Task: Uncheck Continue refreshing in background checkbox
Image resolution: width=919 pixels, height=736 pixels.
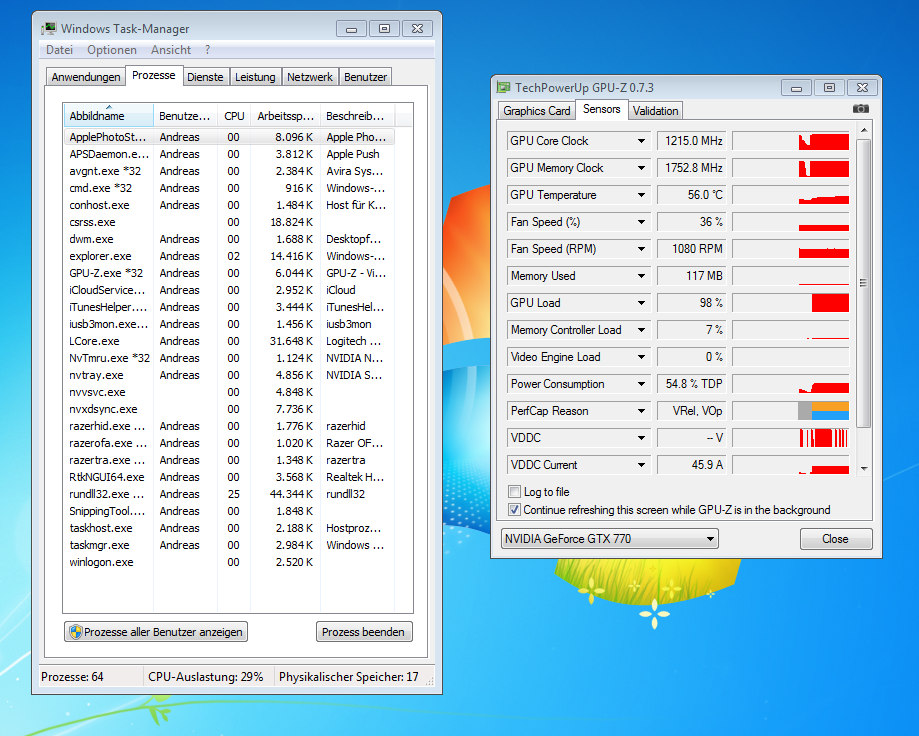Action: (515, 510)
